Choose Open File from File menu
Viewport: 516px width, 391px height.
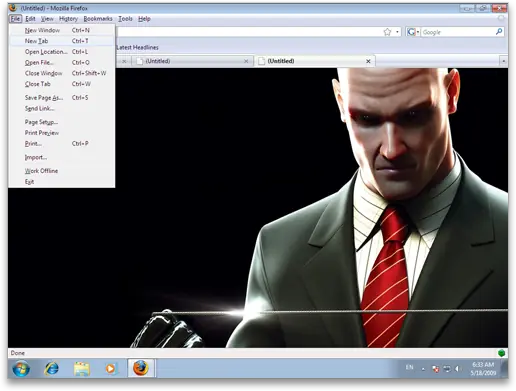(62, 62)
